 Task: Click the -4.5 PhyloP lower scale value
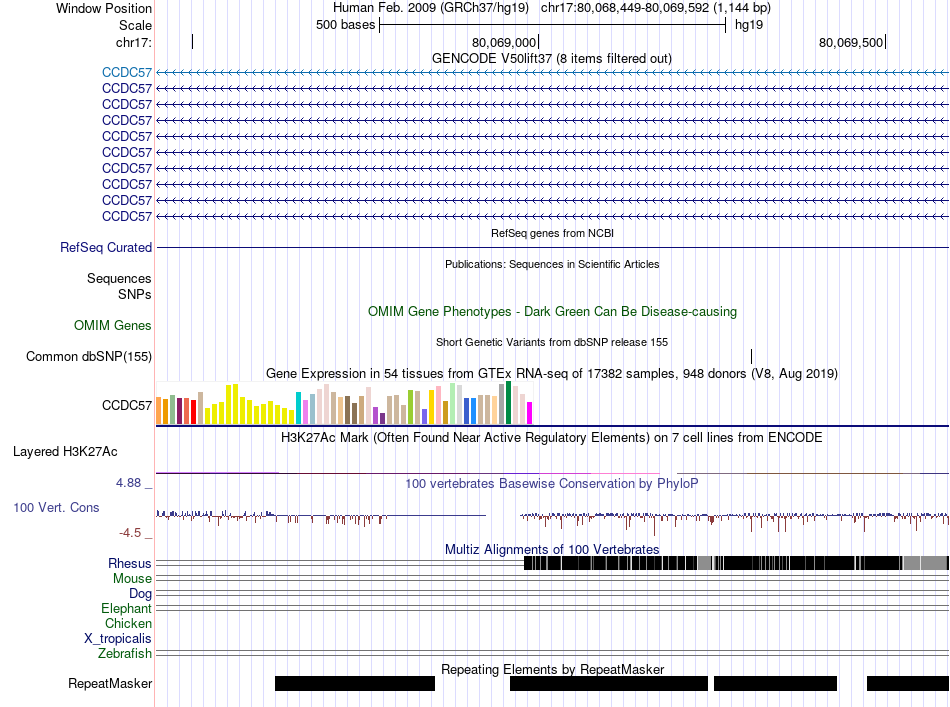coord(130,533)
